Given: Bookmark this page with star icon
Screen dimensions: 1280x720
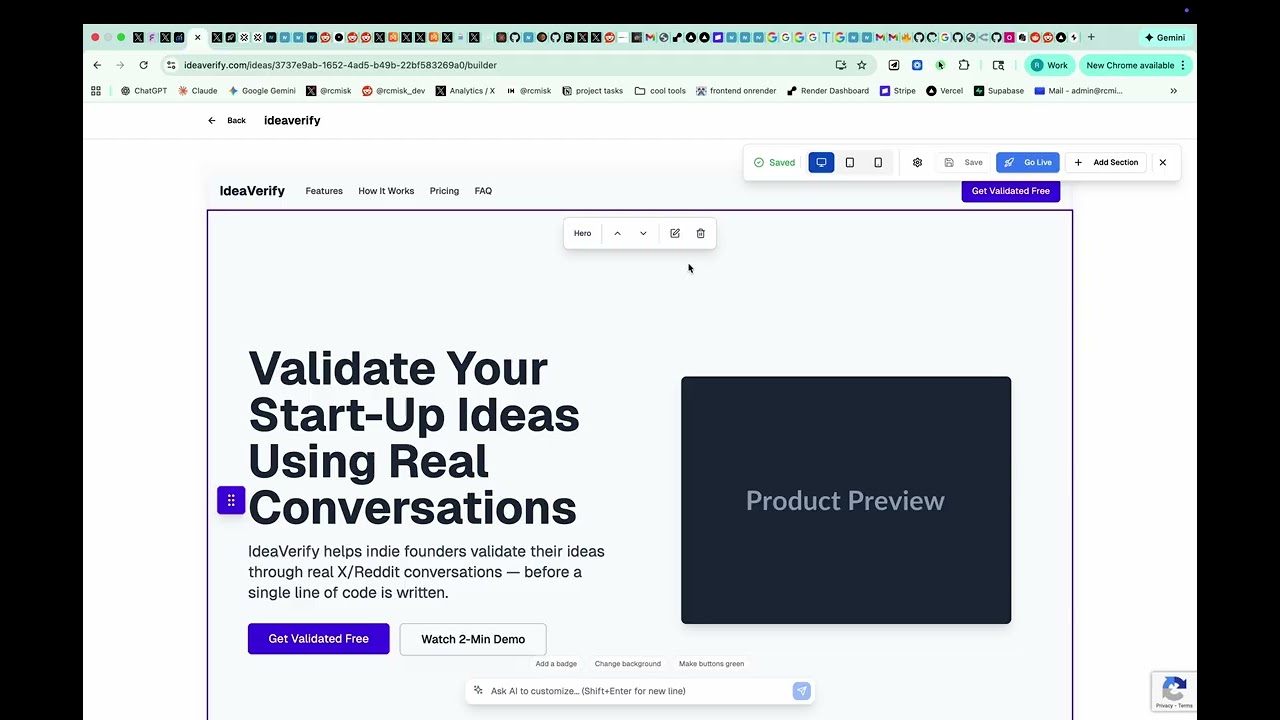Looking at the screenshot, I should tap(862, 65).
